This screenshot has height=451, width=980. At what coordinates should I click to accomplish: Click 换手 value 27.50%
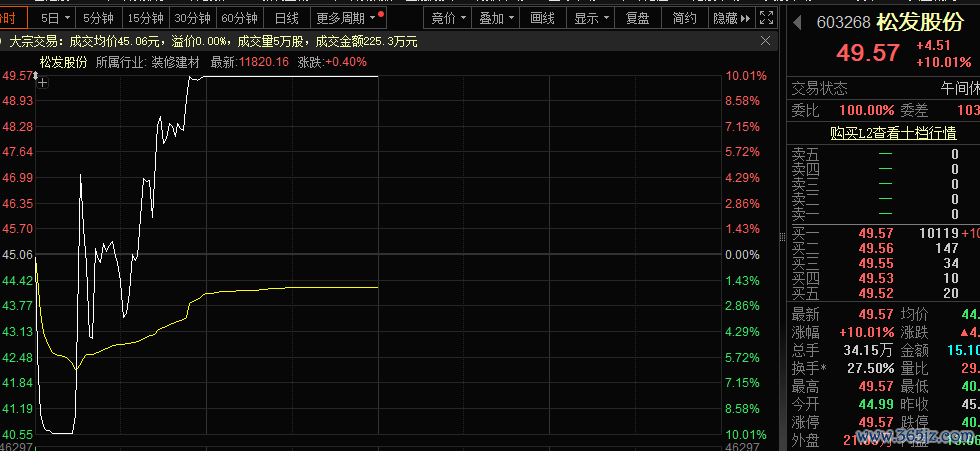[x=870, y=368]
